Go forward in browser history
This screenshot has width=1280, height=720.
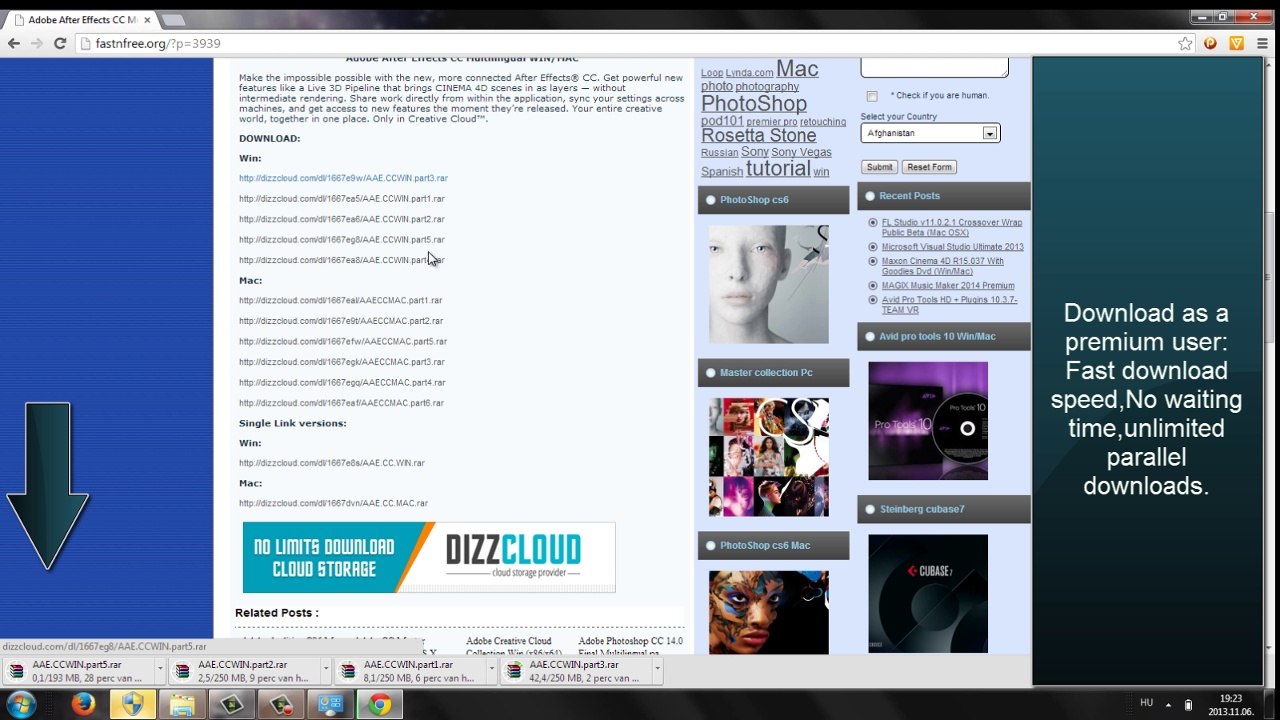pos(37,43)
